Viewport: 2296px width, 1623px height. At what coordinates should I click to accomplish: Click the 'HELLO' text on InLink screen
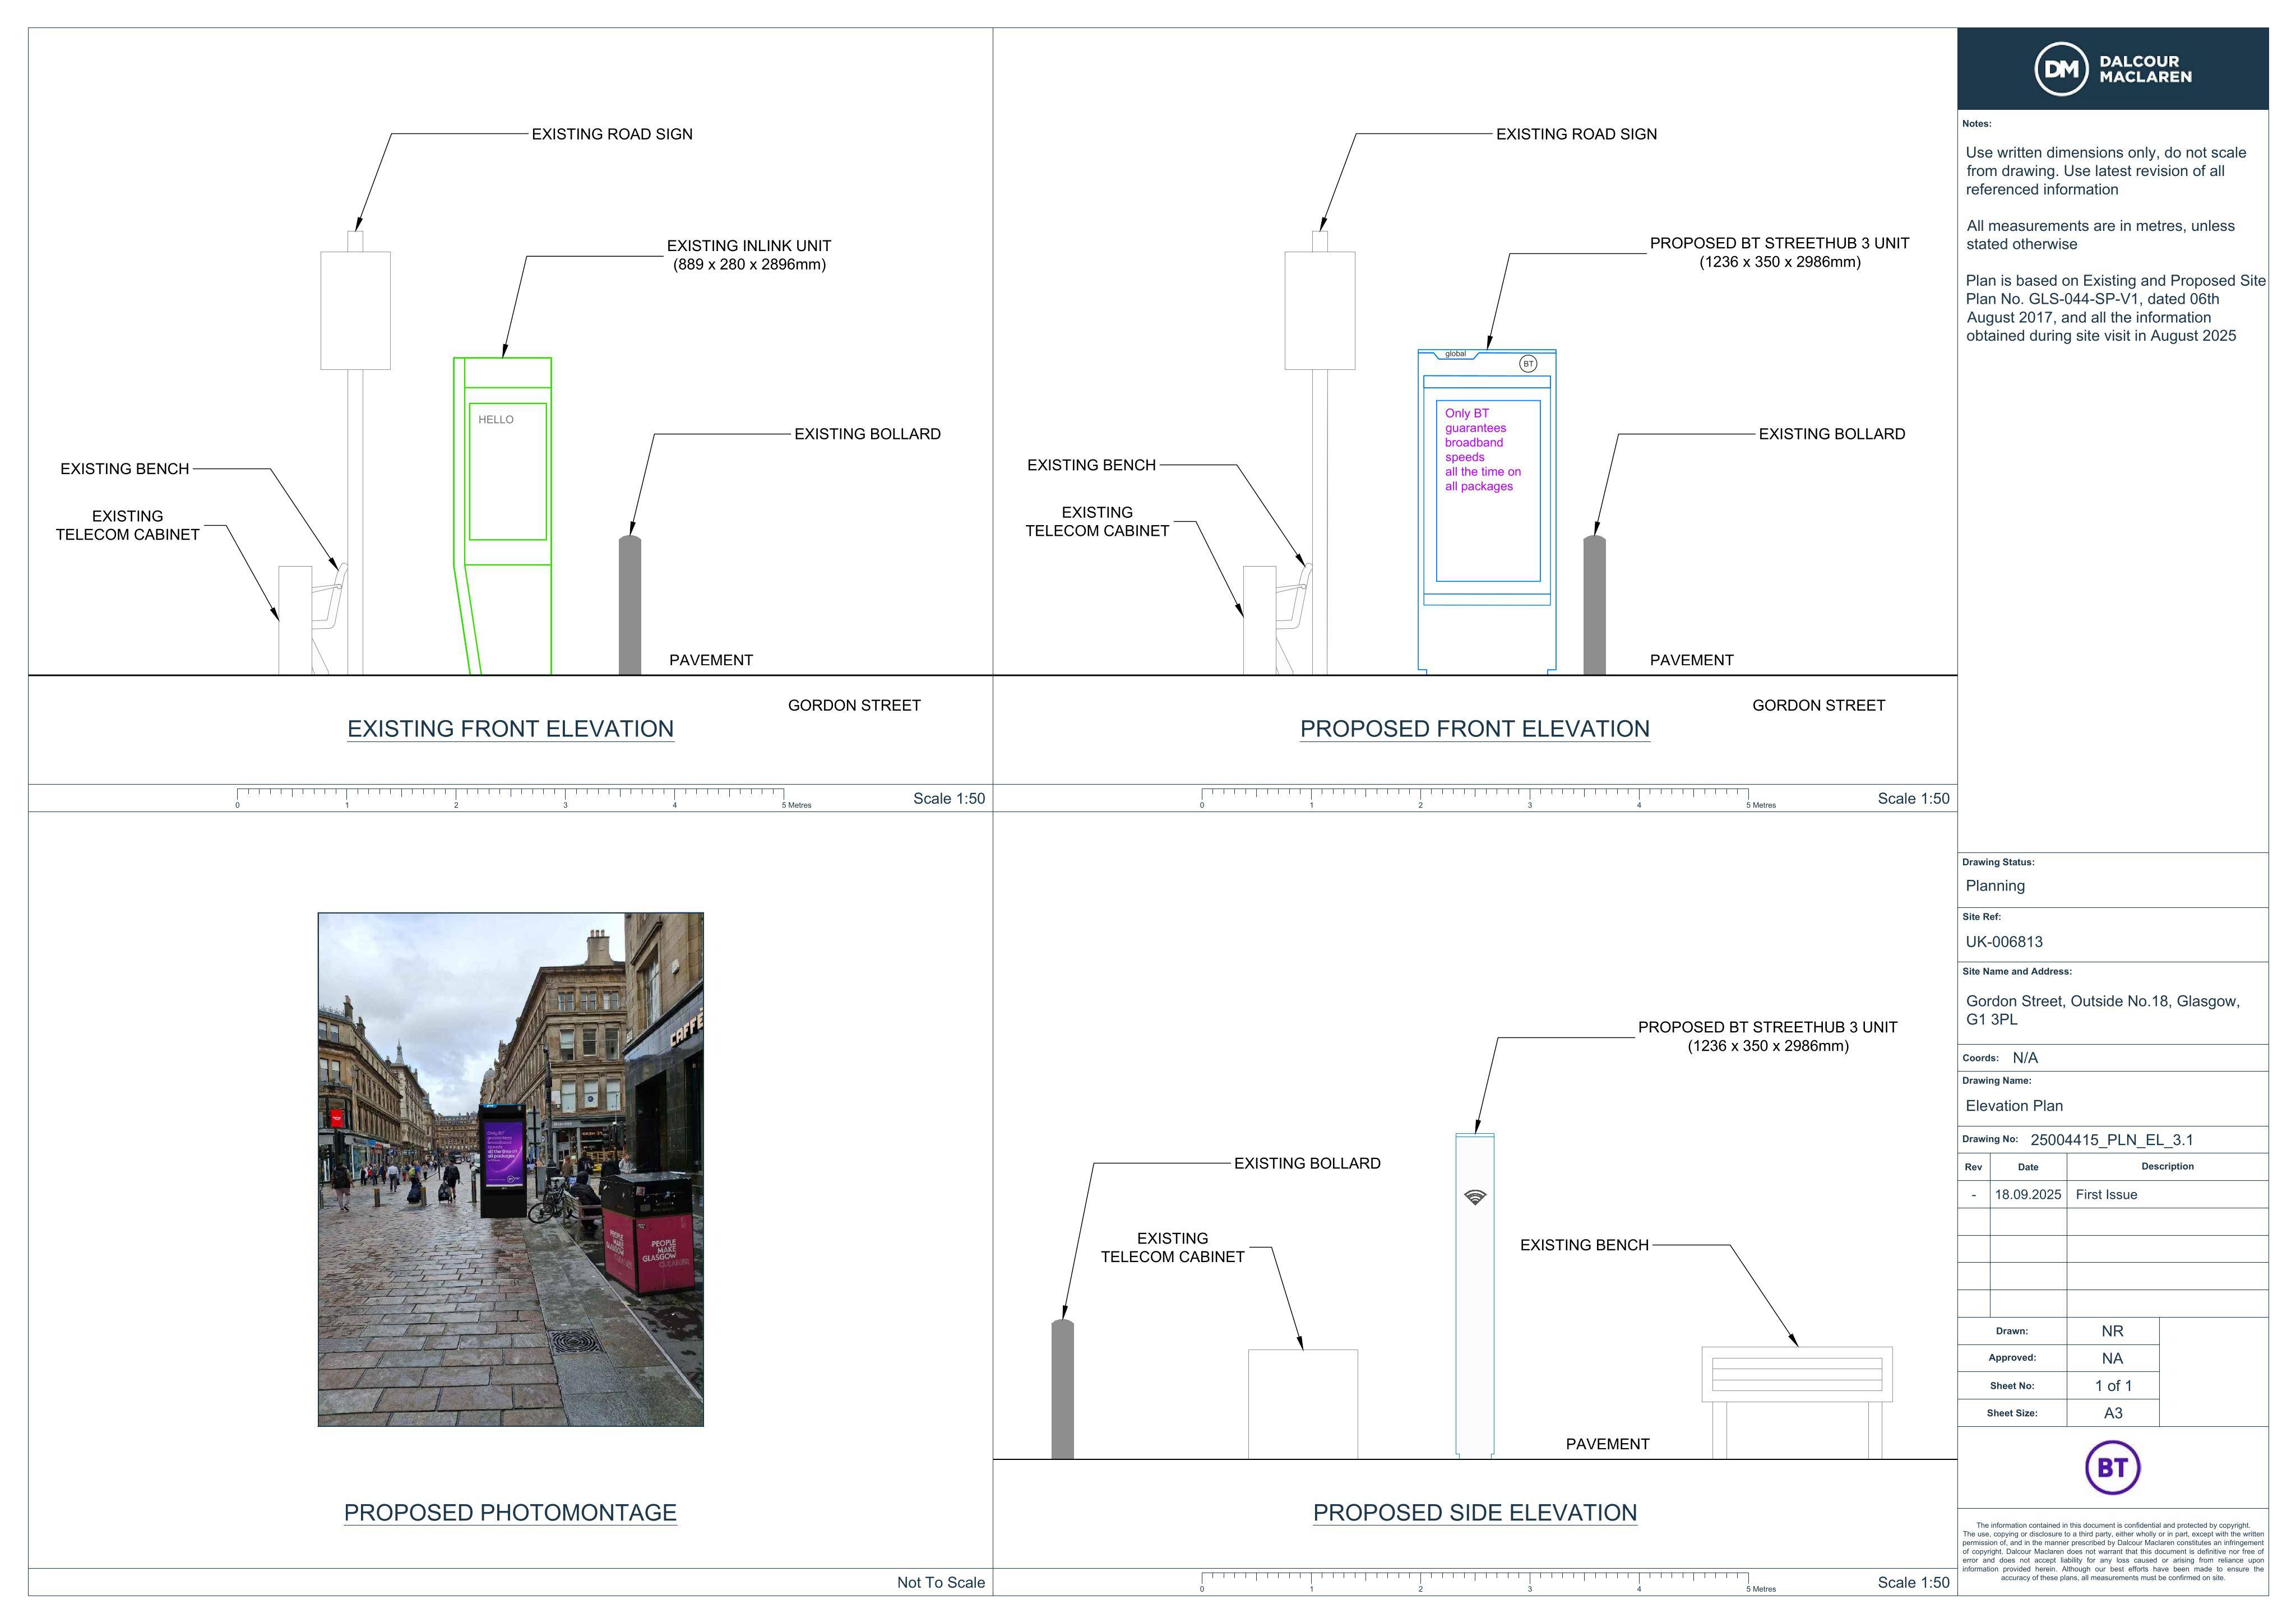(x=496, y=420)
